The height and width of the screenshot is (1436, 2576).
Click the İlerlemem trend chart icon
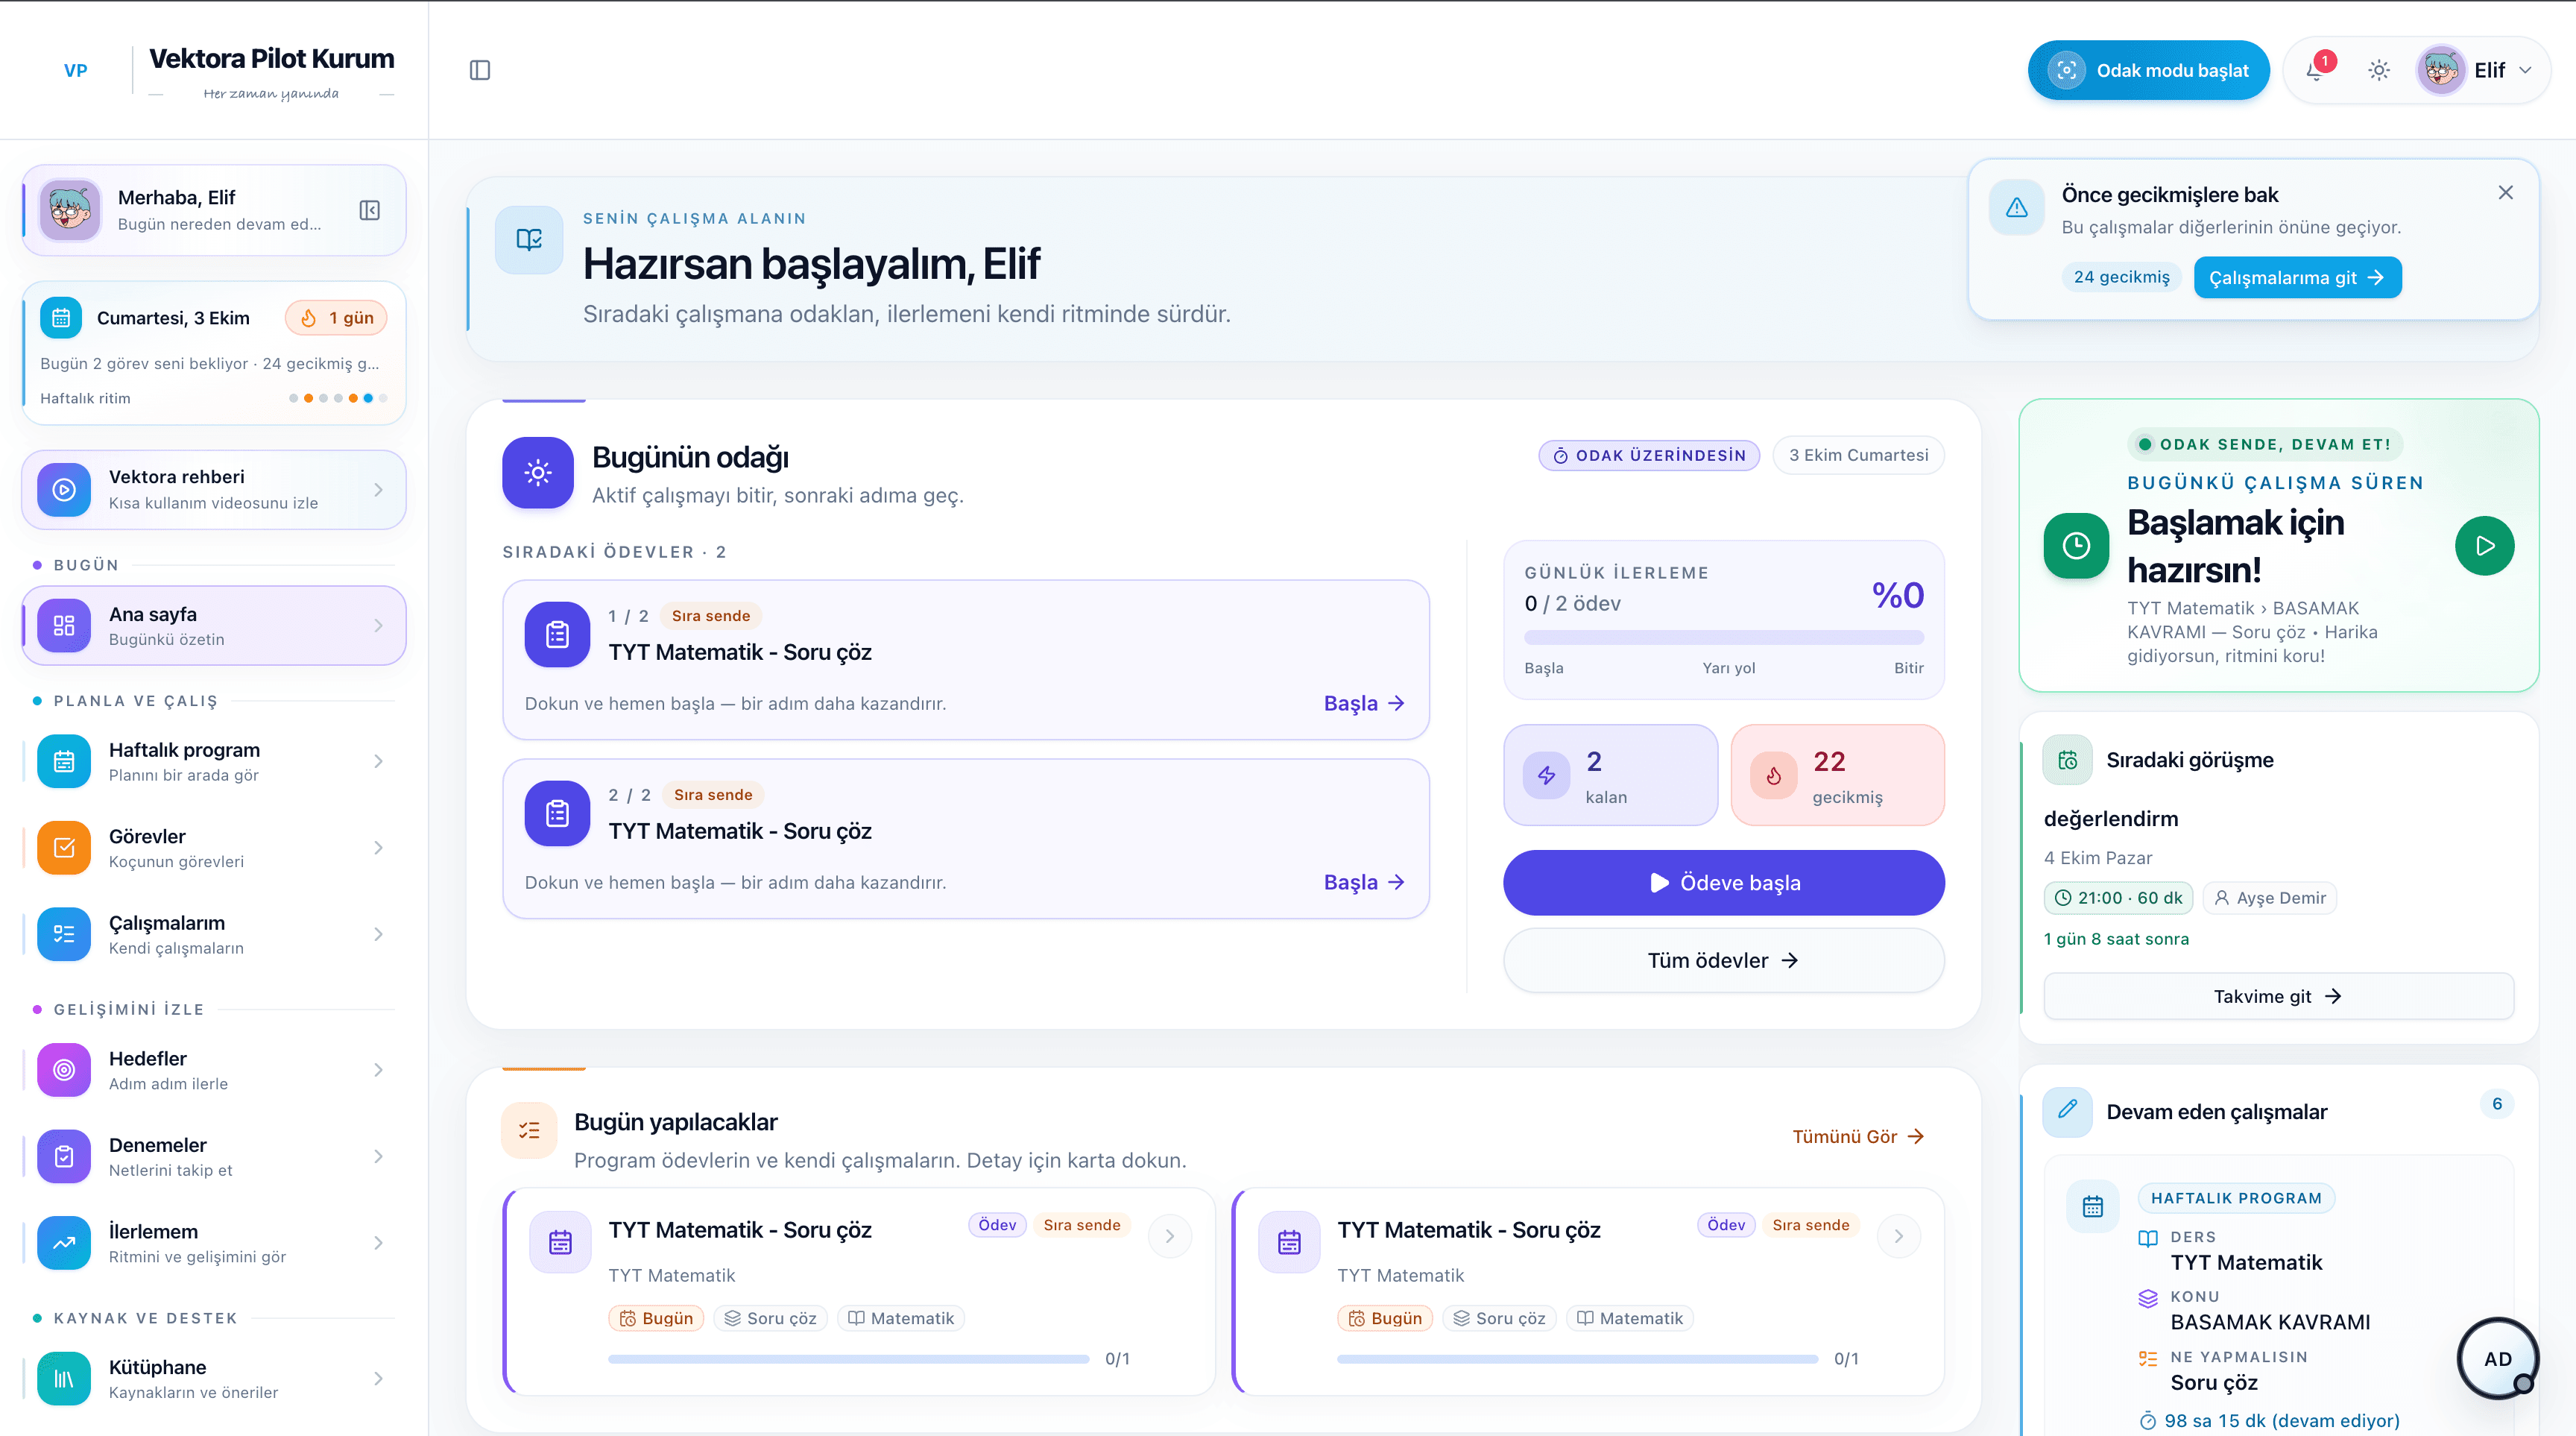click(x=64, y=1243)
